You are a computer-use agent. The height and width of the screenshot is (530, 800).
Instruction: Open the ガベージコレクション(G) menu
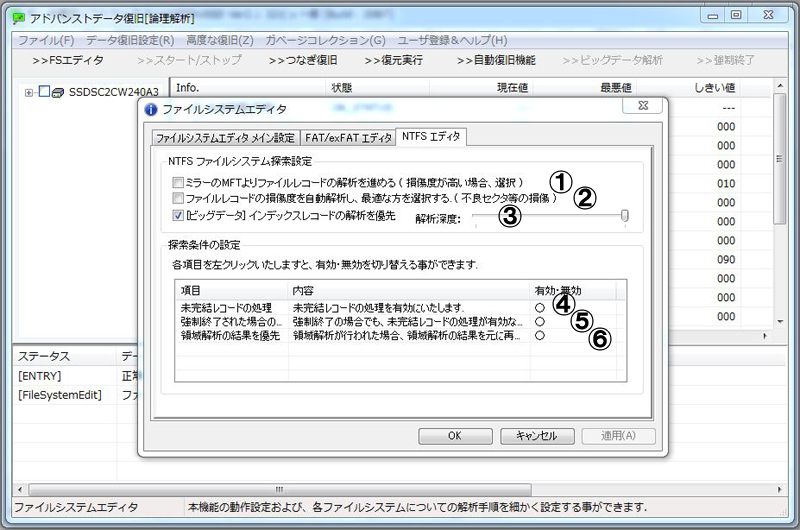click(x=326, y=40)
